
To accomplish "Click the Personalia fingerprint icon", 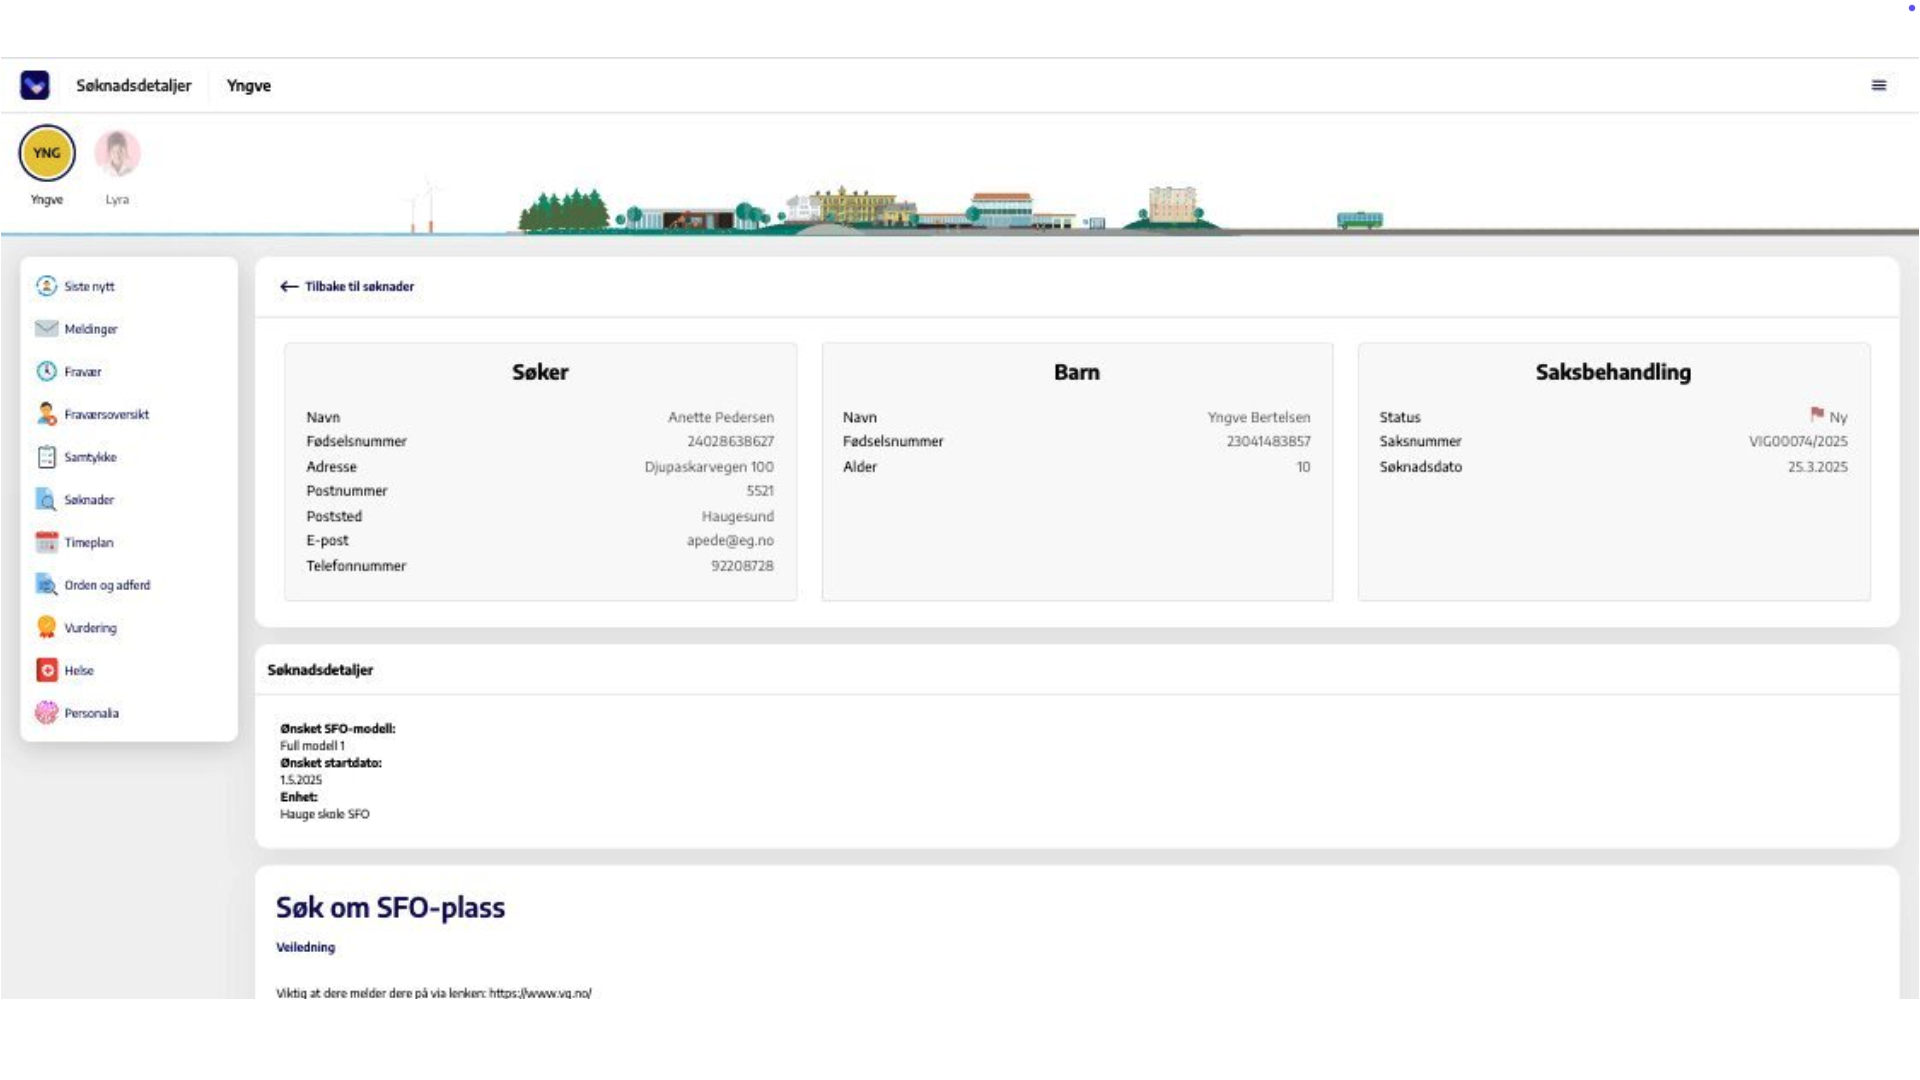I will (x=46, y=713).
